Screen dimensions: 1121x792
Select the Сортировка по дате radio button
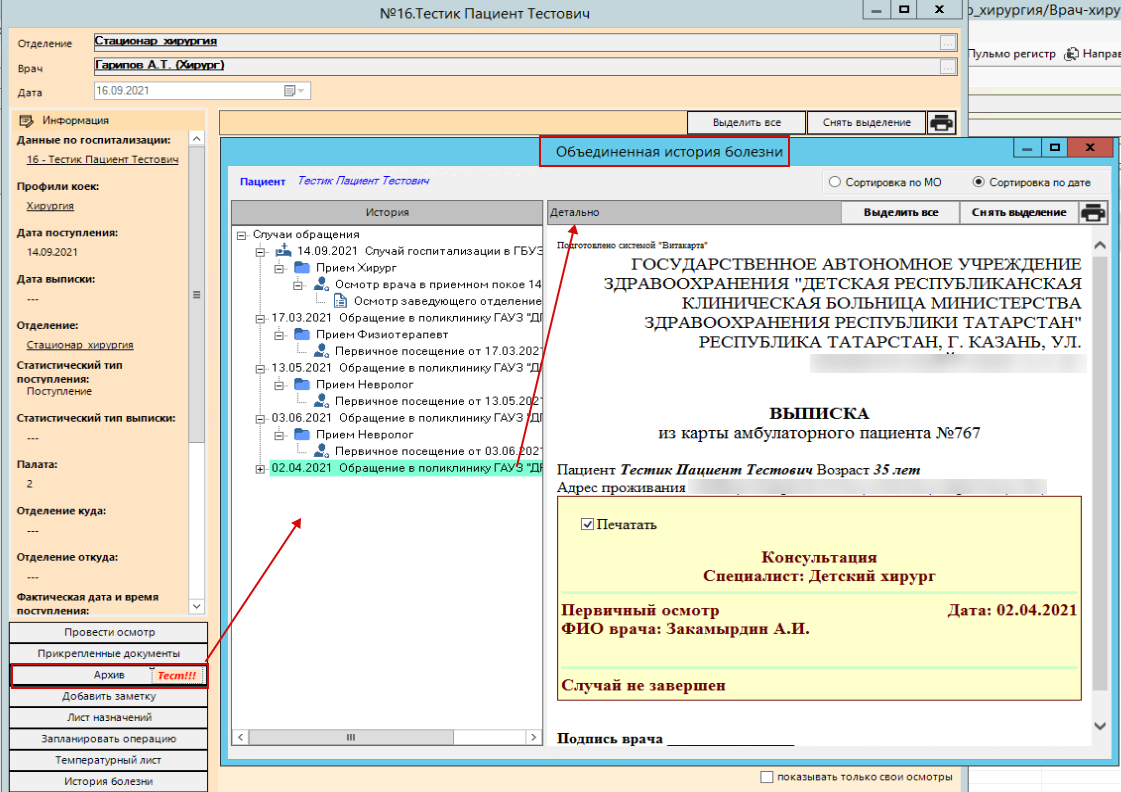click(x=979, y=182)
